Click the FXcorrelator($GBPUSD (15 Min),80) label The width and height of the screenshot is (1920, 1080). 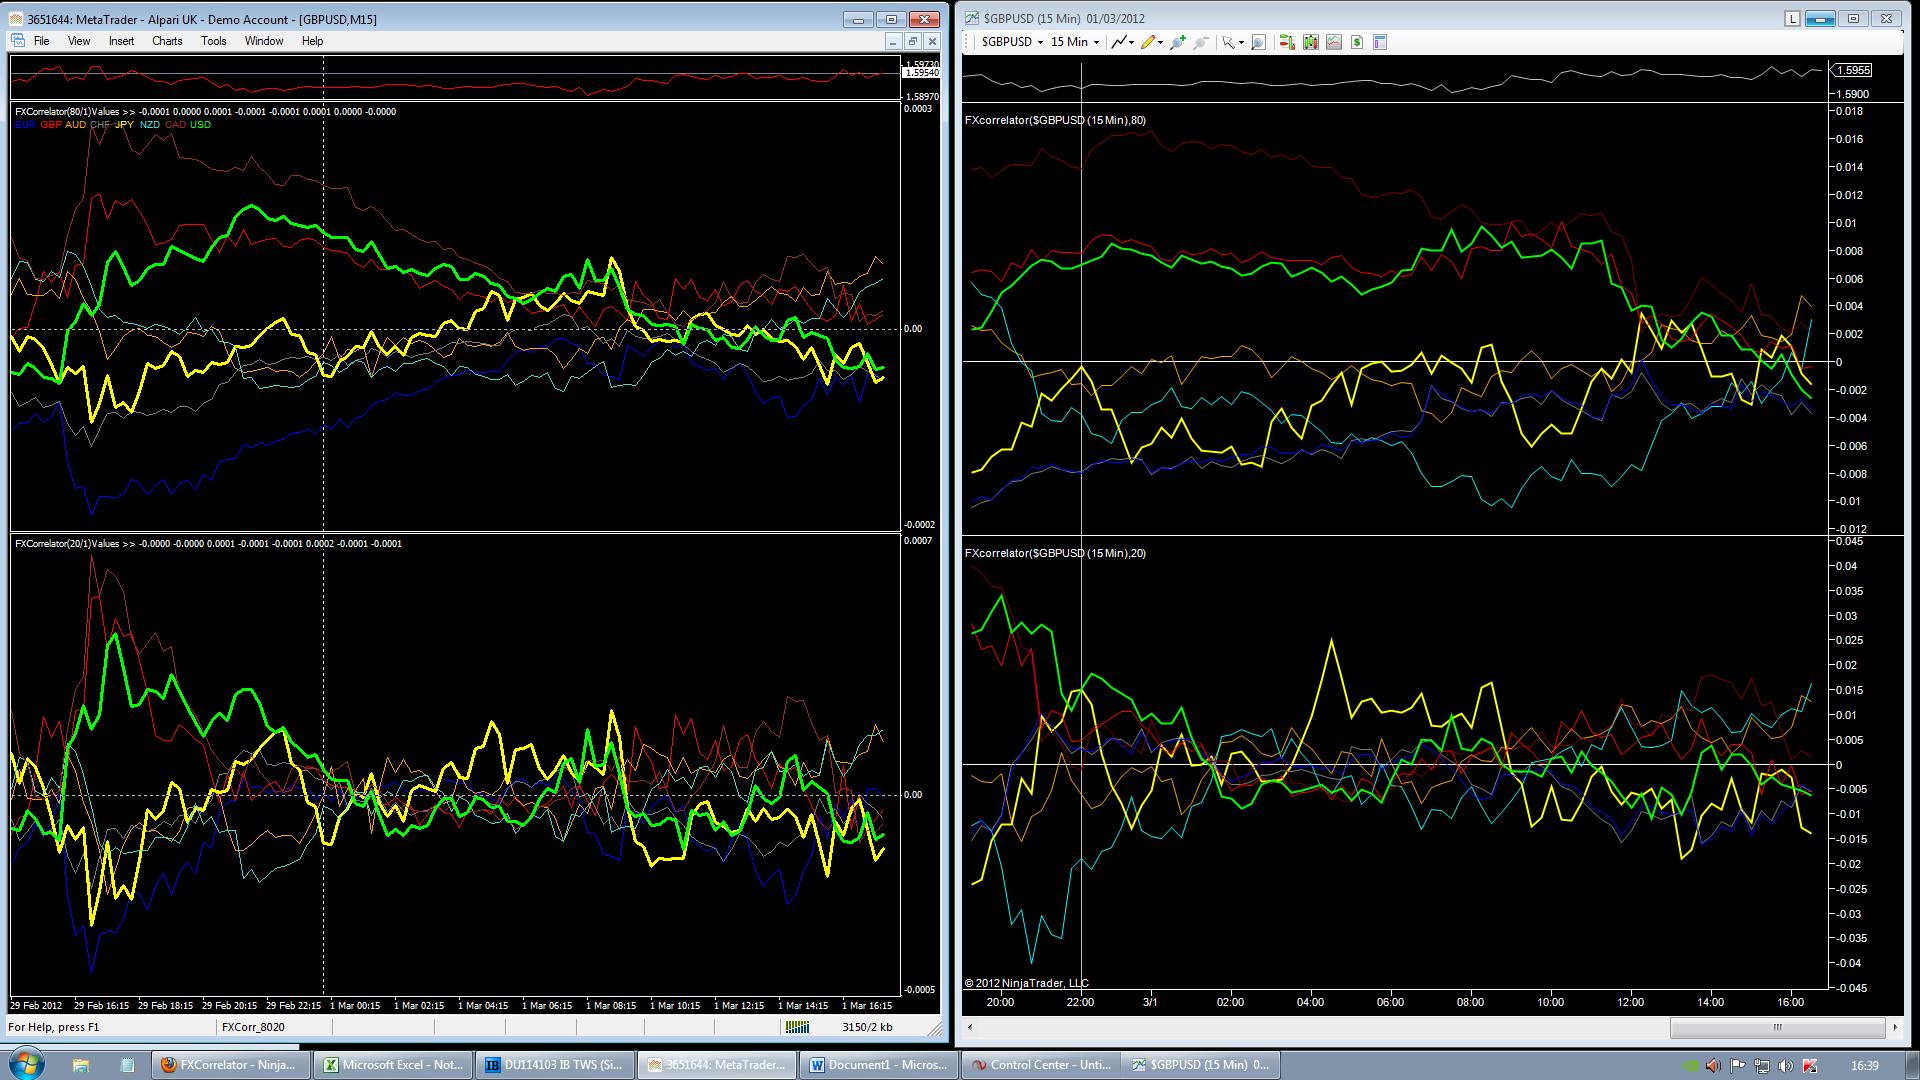pyautogui.click(x=1055, y=120)
